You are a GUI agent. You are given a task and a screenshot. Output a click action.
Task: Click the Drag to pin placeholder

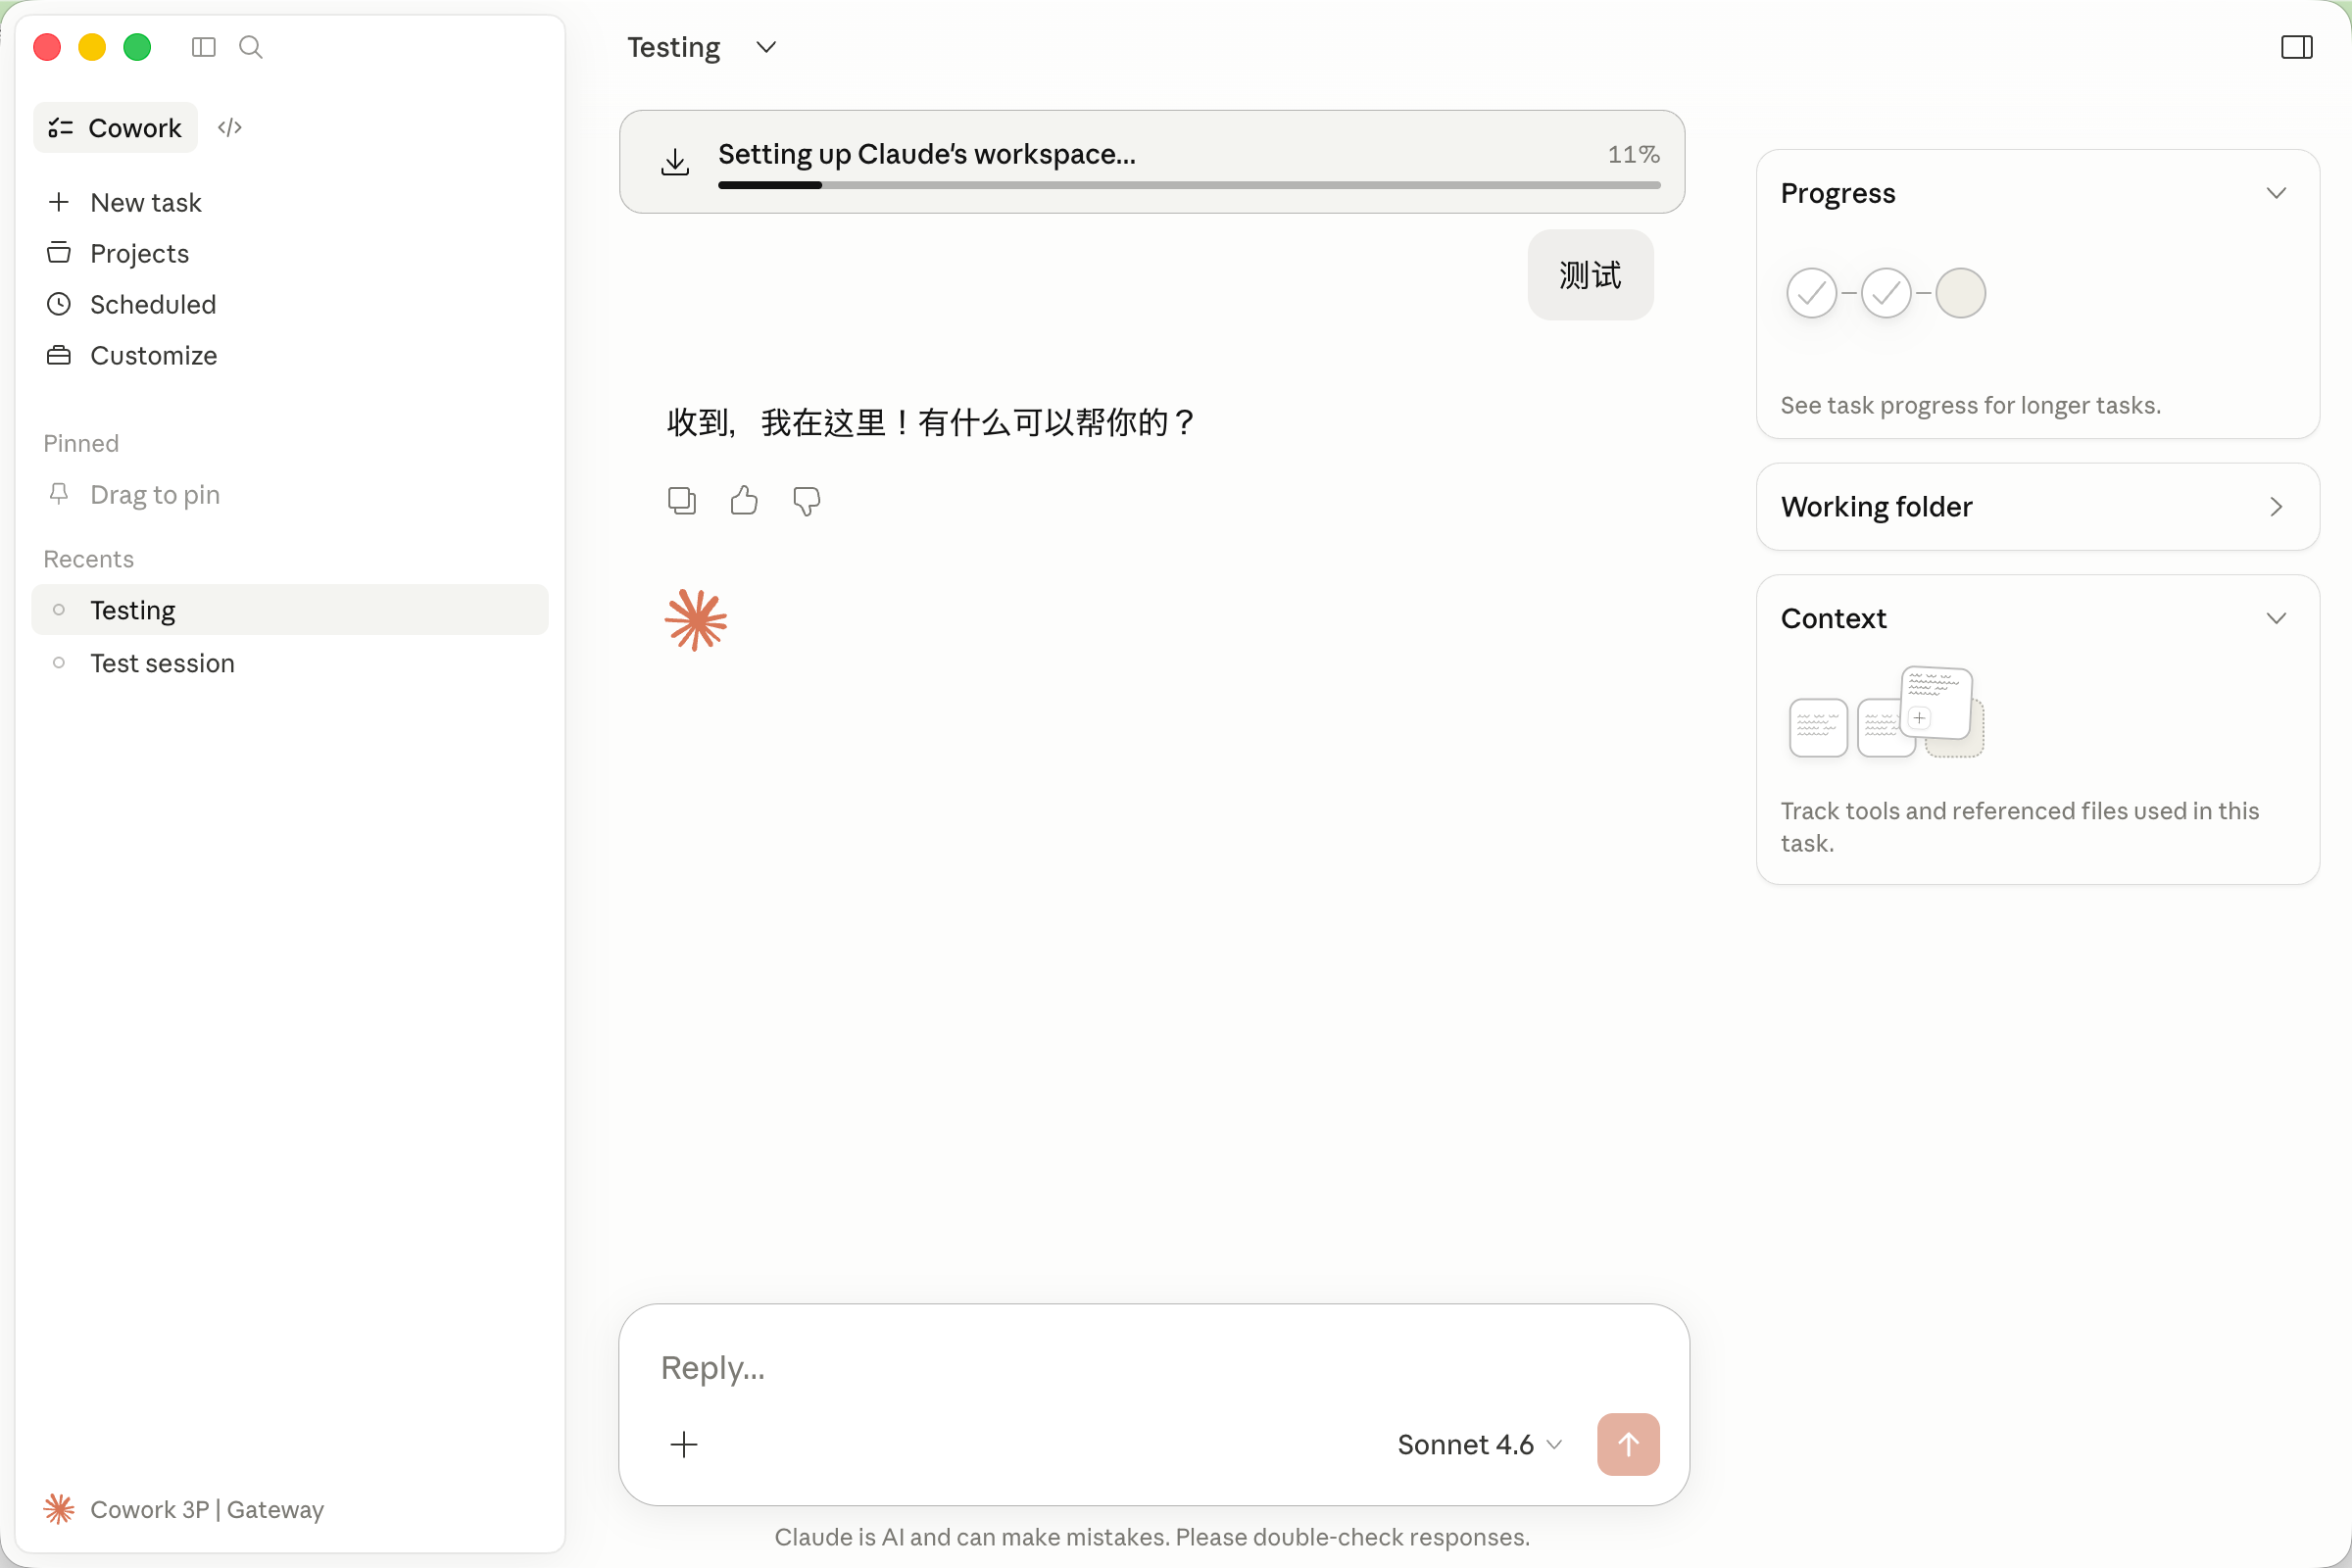(155, 495)
